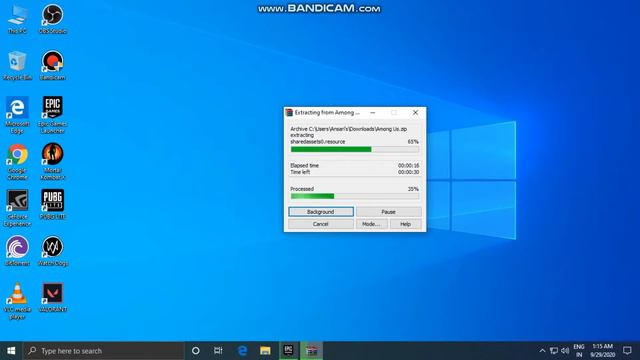Open File Explorer from taskbar

click(x=265, y=351)
